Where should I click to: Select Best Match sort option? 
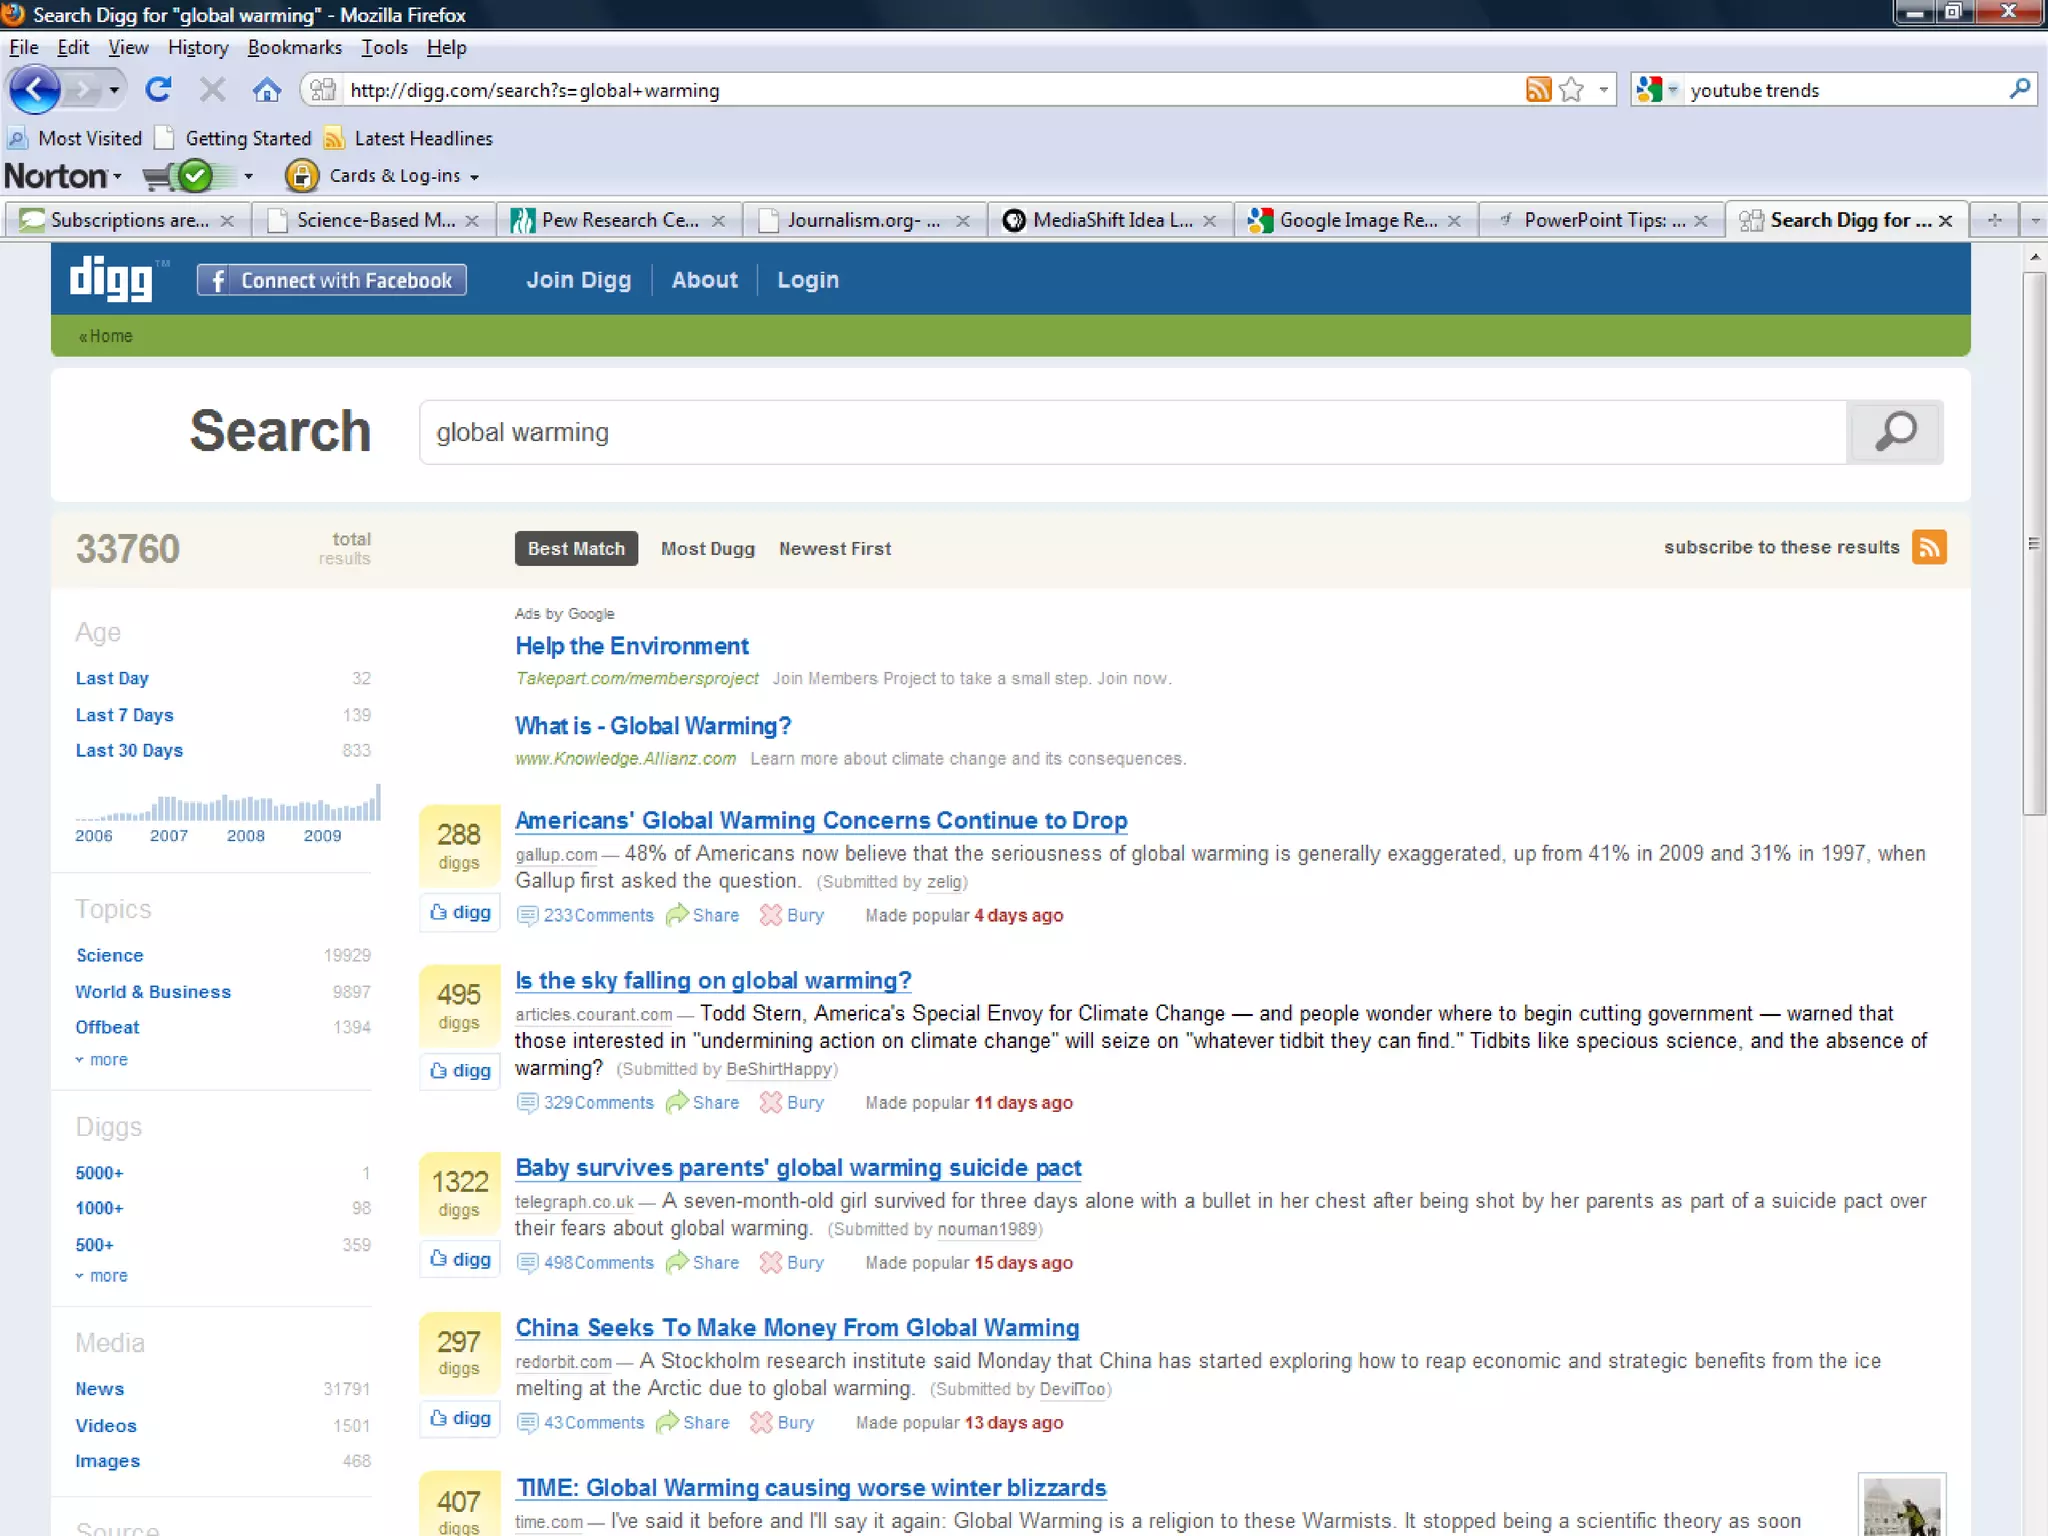[x=576, y=548]
